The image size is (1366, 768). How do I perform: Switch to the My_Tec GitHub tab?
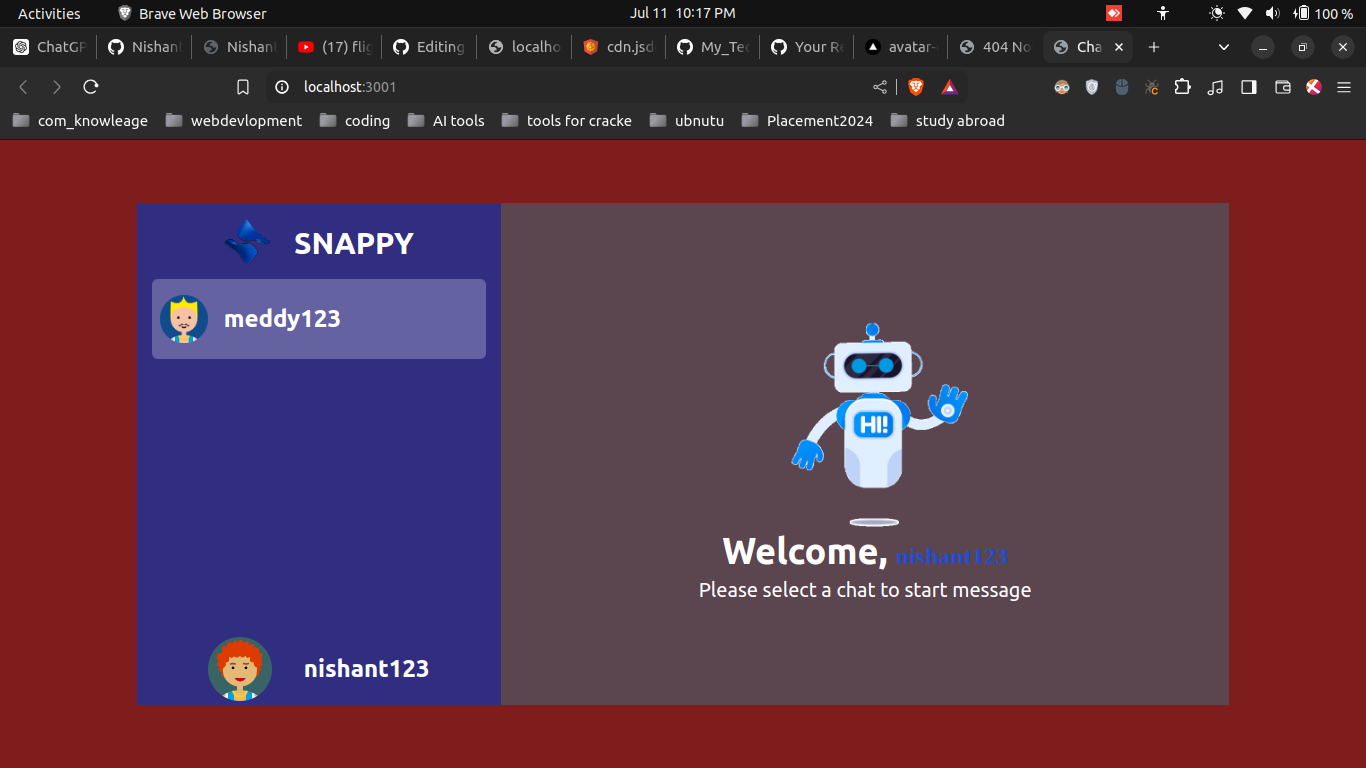click(714, 47)
